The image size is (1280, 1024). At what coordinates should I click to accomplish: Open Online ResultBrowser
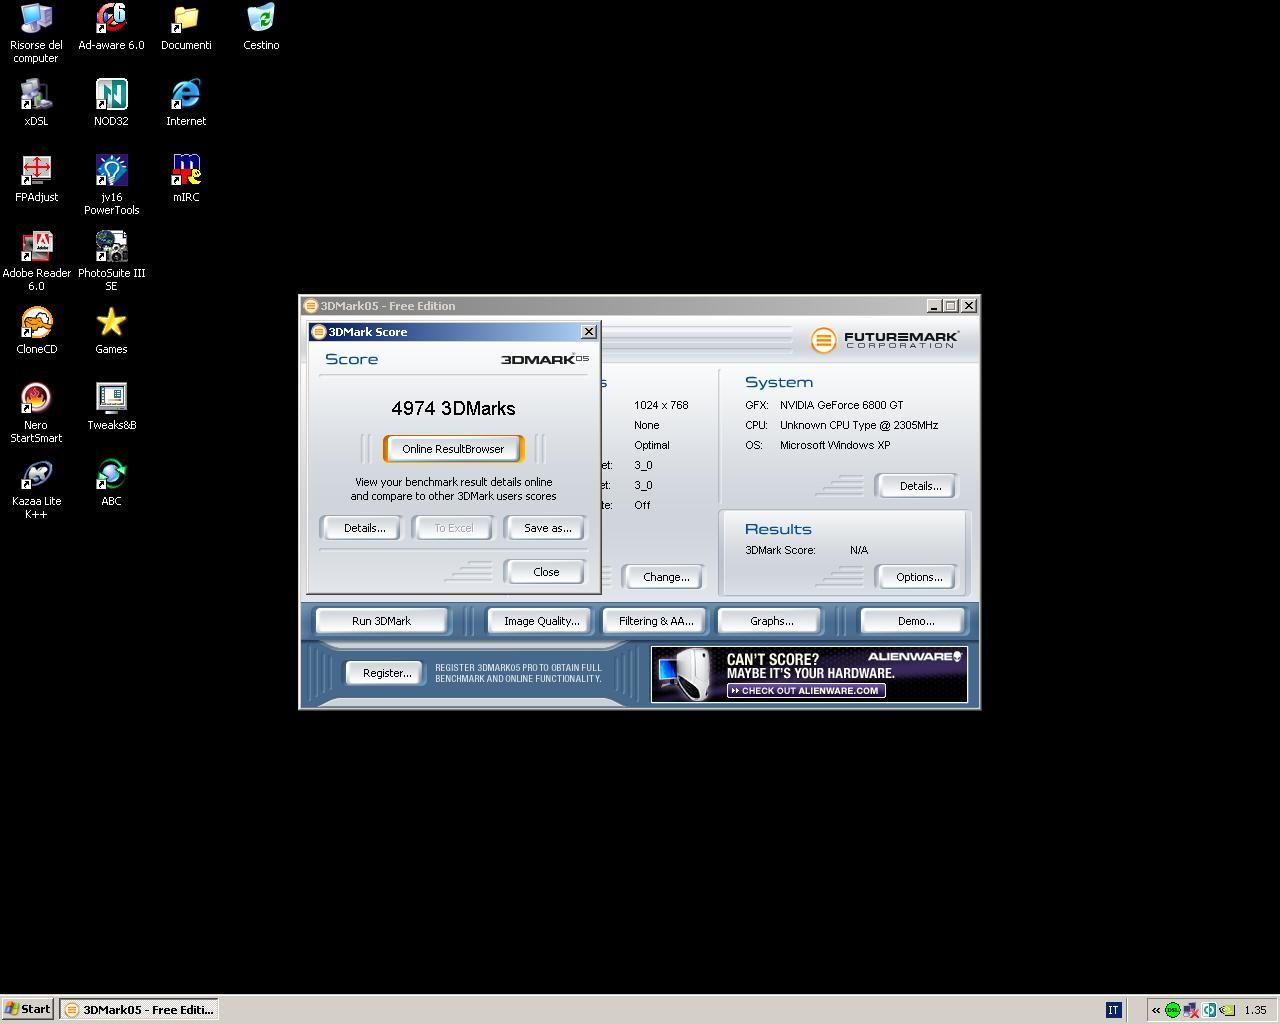pyautogui.click(x=453, y=449)
